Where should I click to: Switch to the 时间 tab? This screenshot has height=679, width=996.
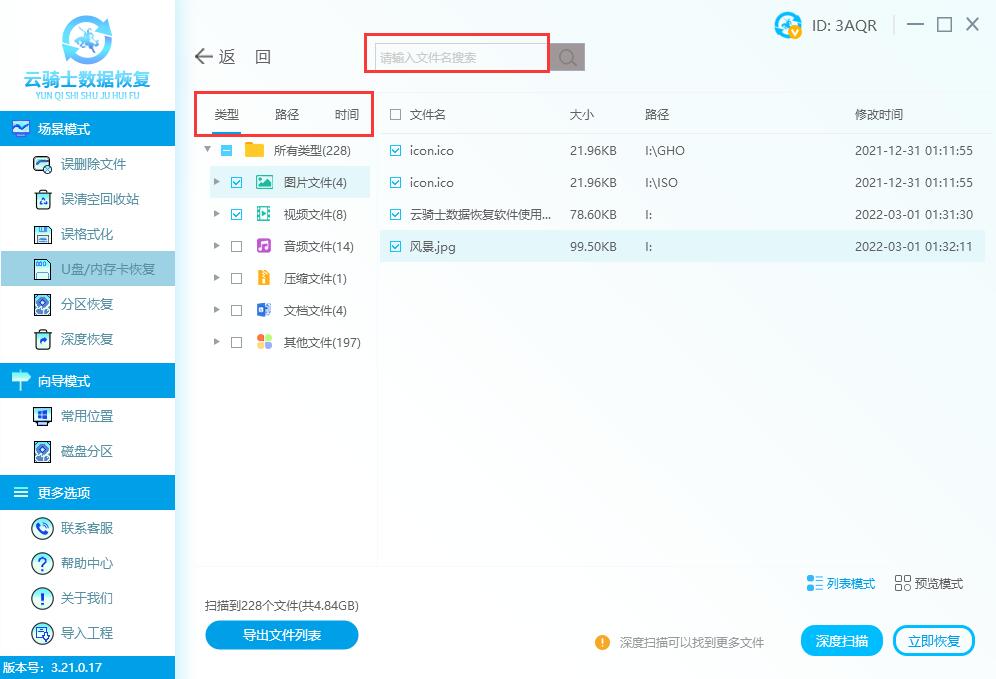pyautogui.click(x=347, y=114)
